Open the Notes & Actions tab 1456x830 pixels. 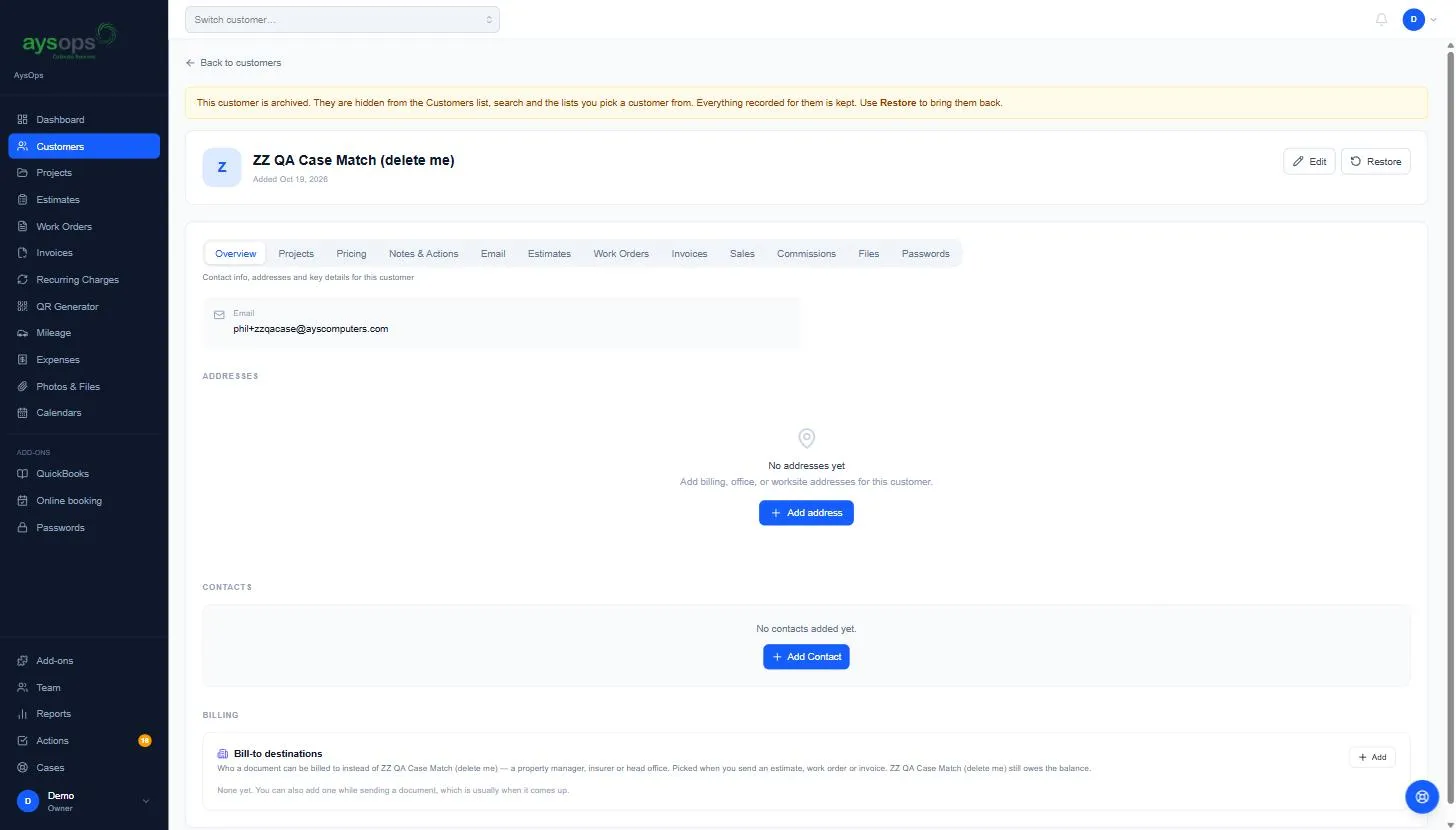pyautogui.click(x=424, y=254)
